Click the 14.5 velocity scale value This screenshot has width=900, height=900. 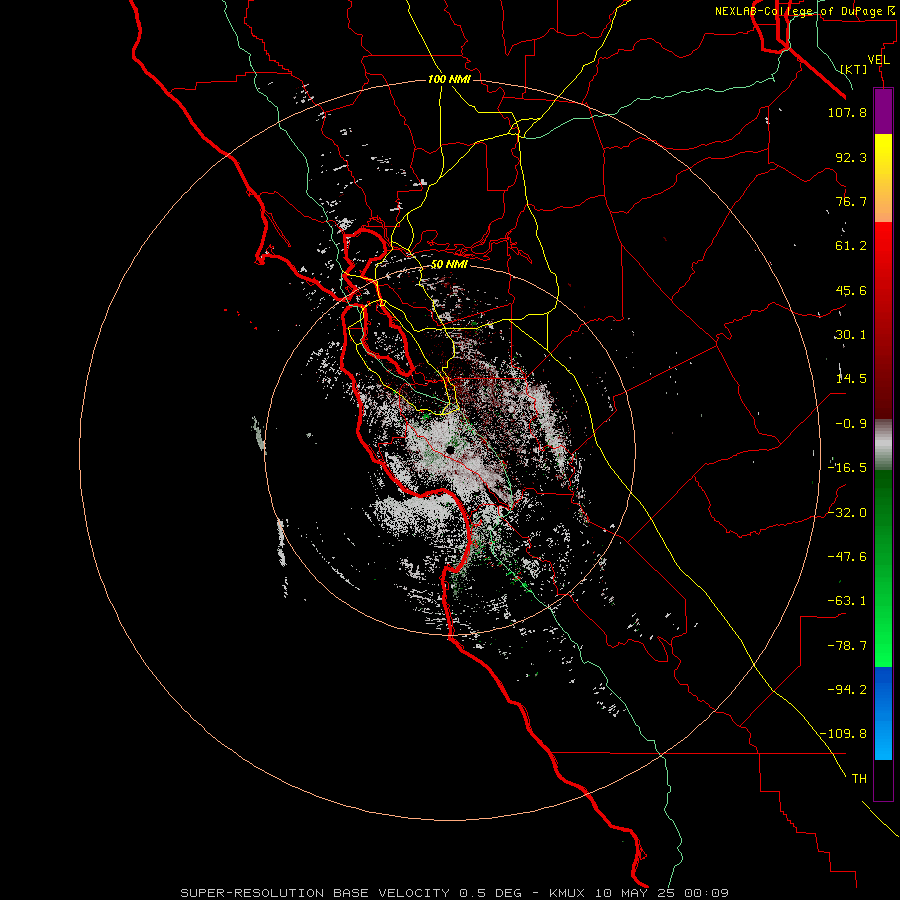[851, 379]
